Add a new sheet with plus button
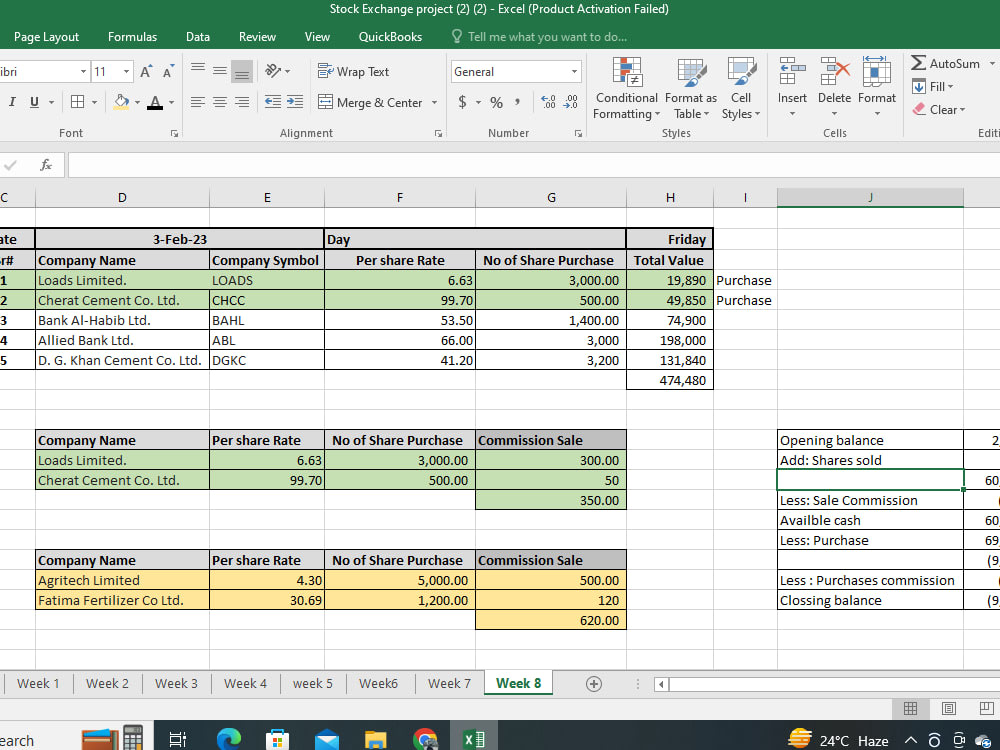 594,684
